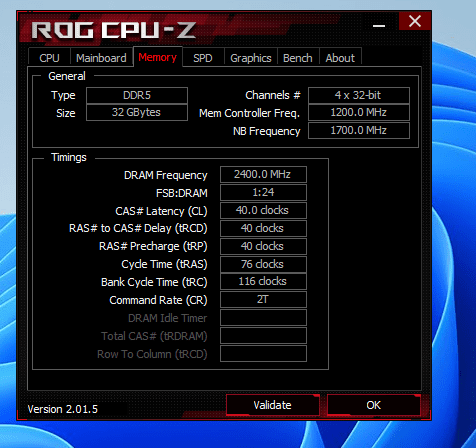Click the RAS# Precharge (tRP) label
This screenshot has height=448, width=476.
(153, 246)
